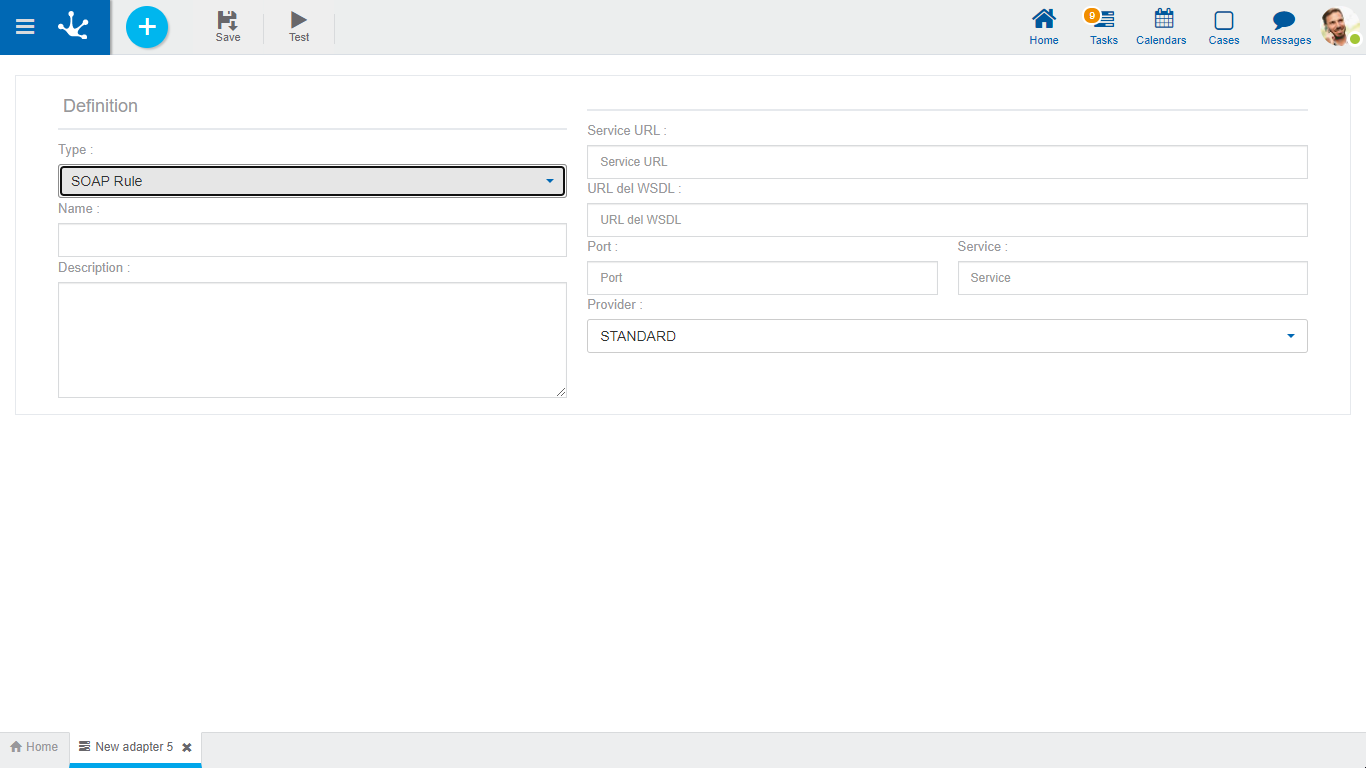This screenshot has width=1366, height=768.
Task: Open Calendars from top bar
Action: click(x=1161, y=27)
